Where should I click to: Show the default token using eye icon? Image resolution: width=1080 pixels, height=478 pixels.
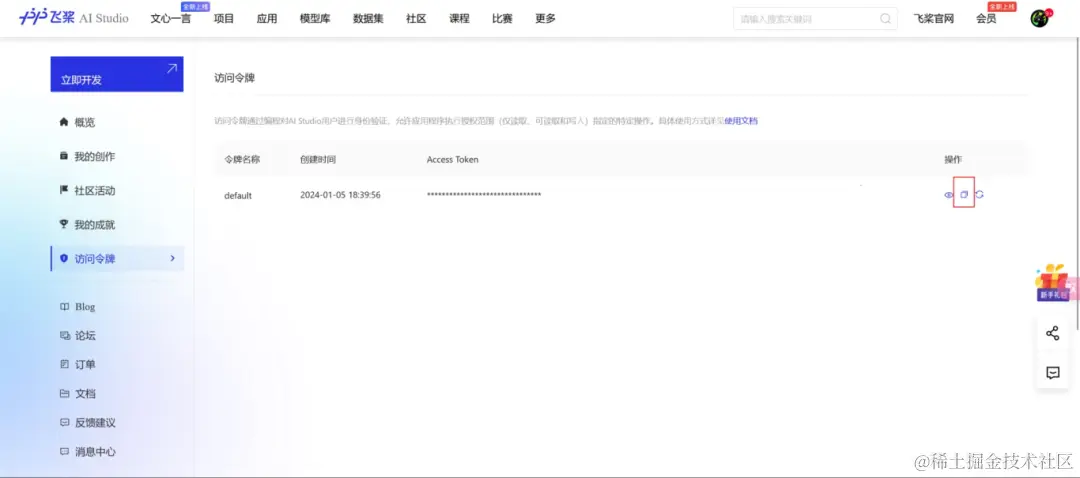tap(948, 195)
